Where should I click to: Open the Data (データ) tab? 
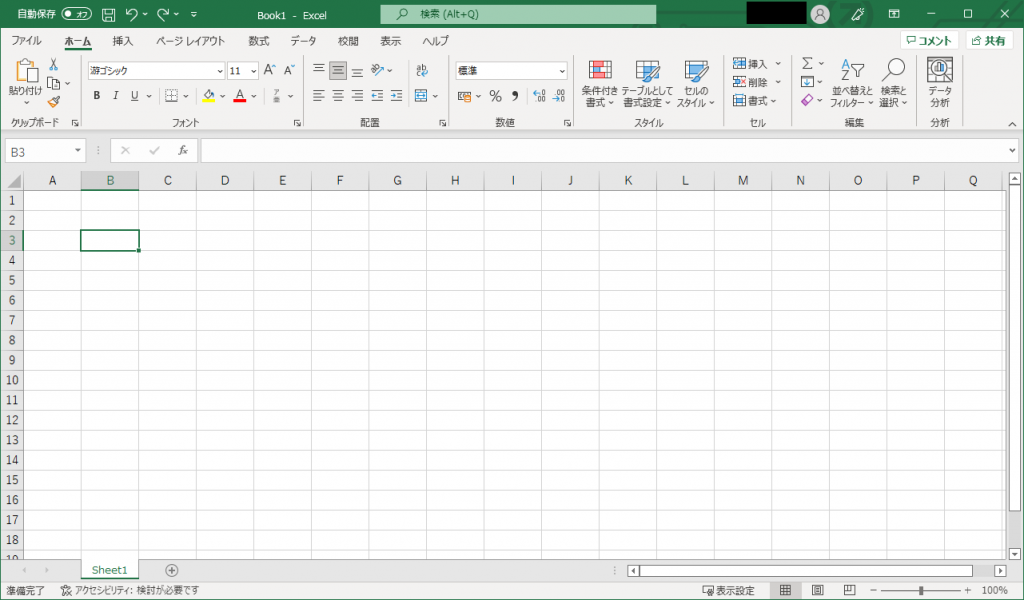[x=303, y=40]
